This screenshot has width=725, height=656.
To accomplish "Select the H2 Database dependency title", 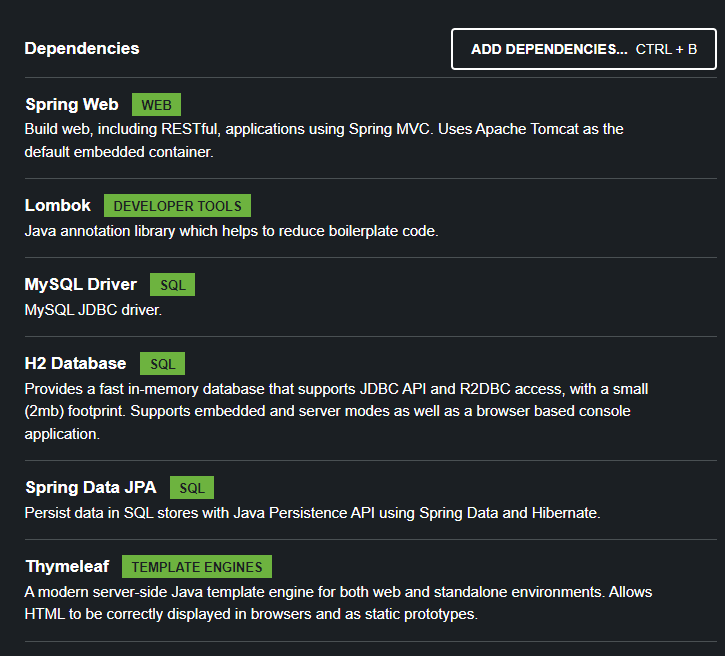I will click(75, 363).
